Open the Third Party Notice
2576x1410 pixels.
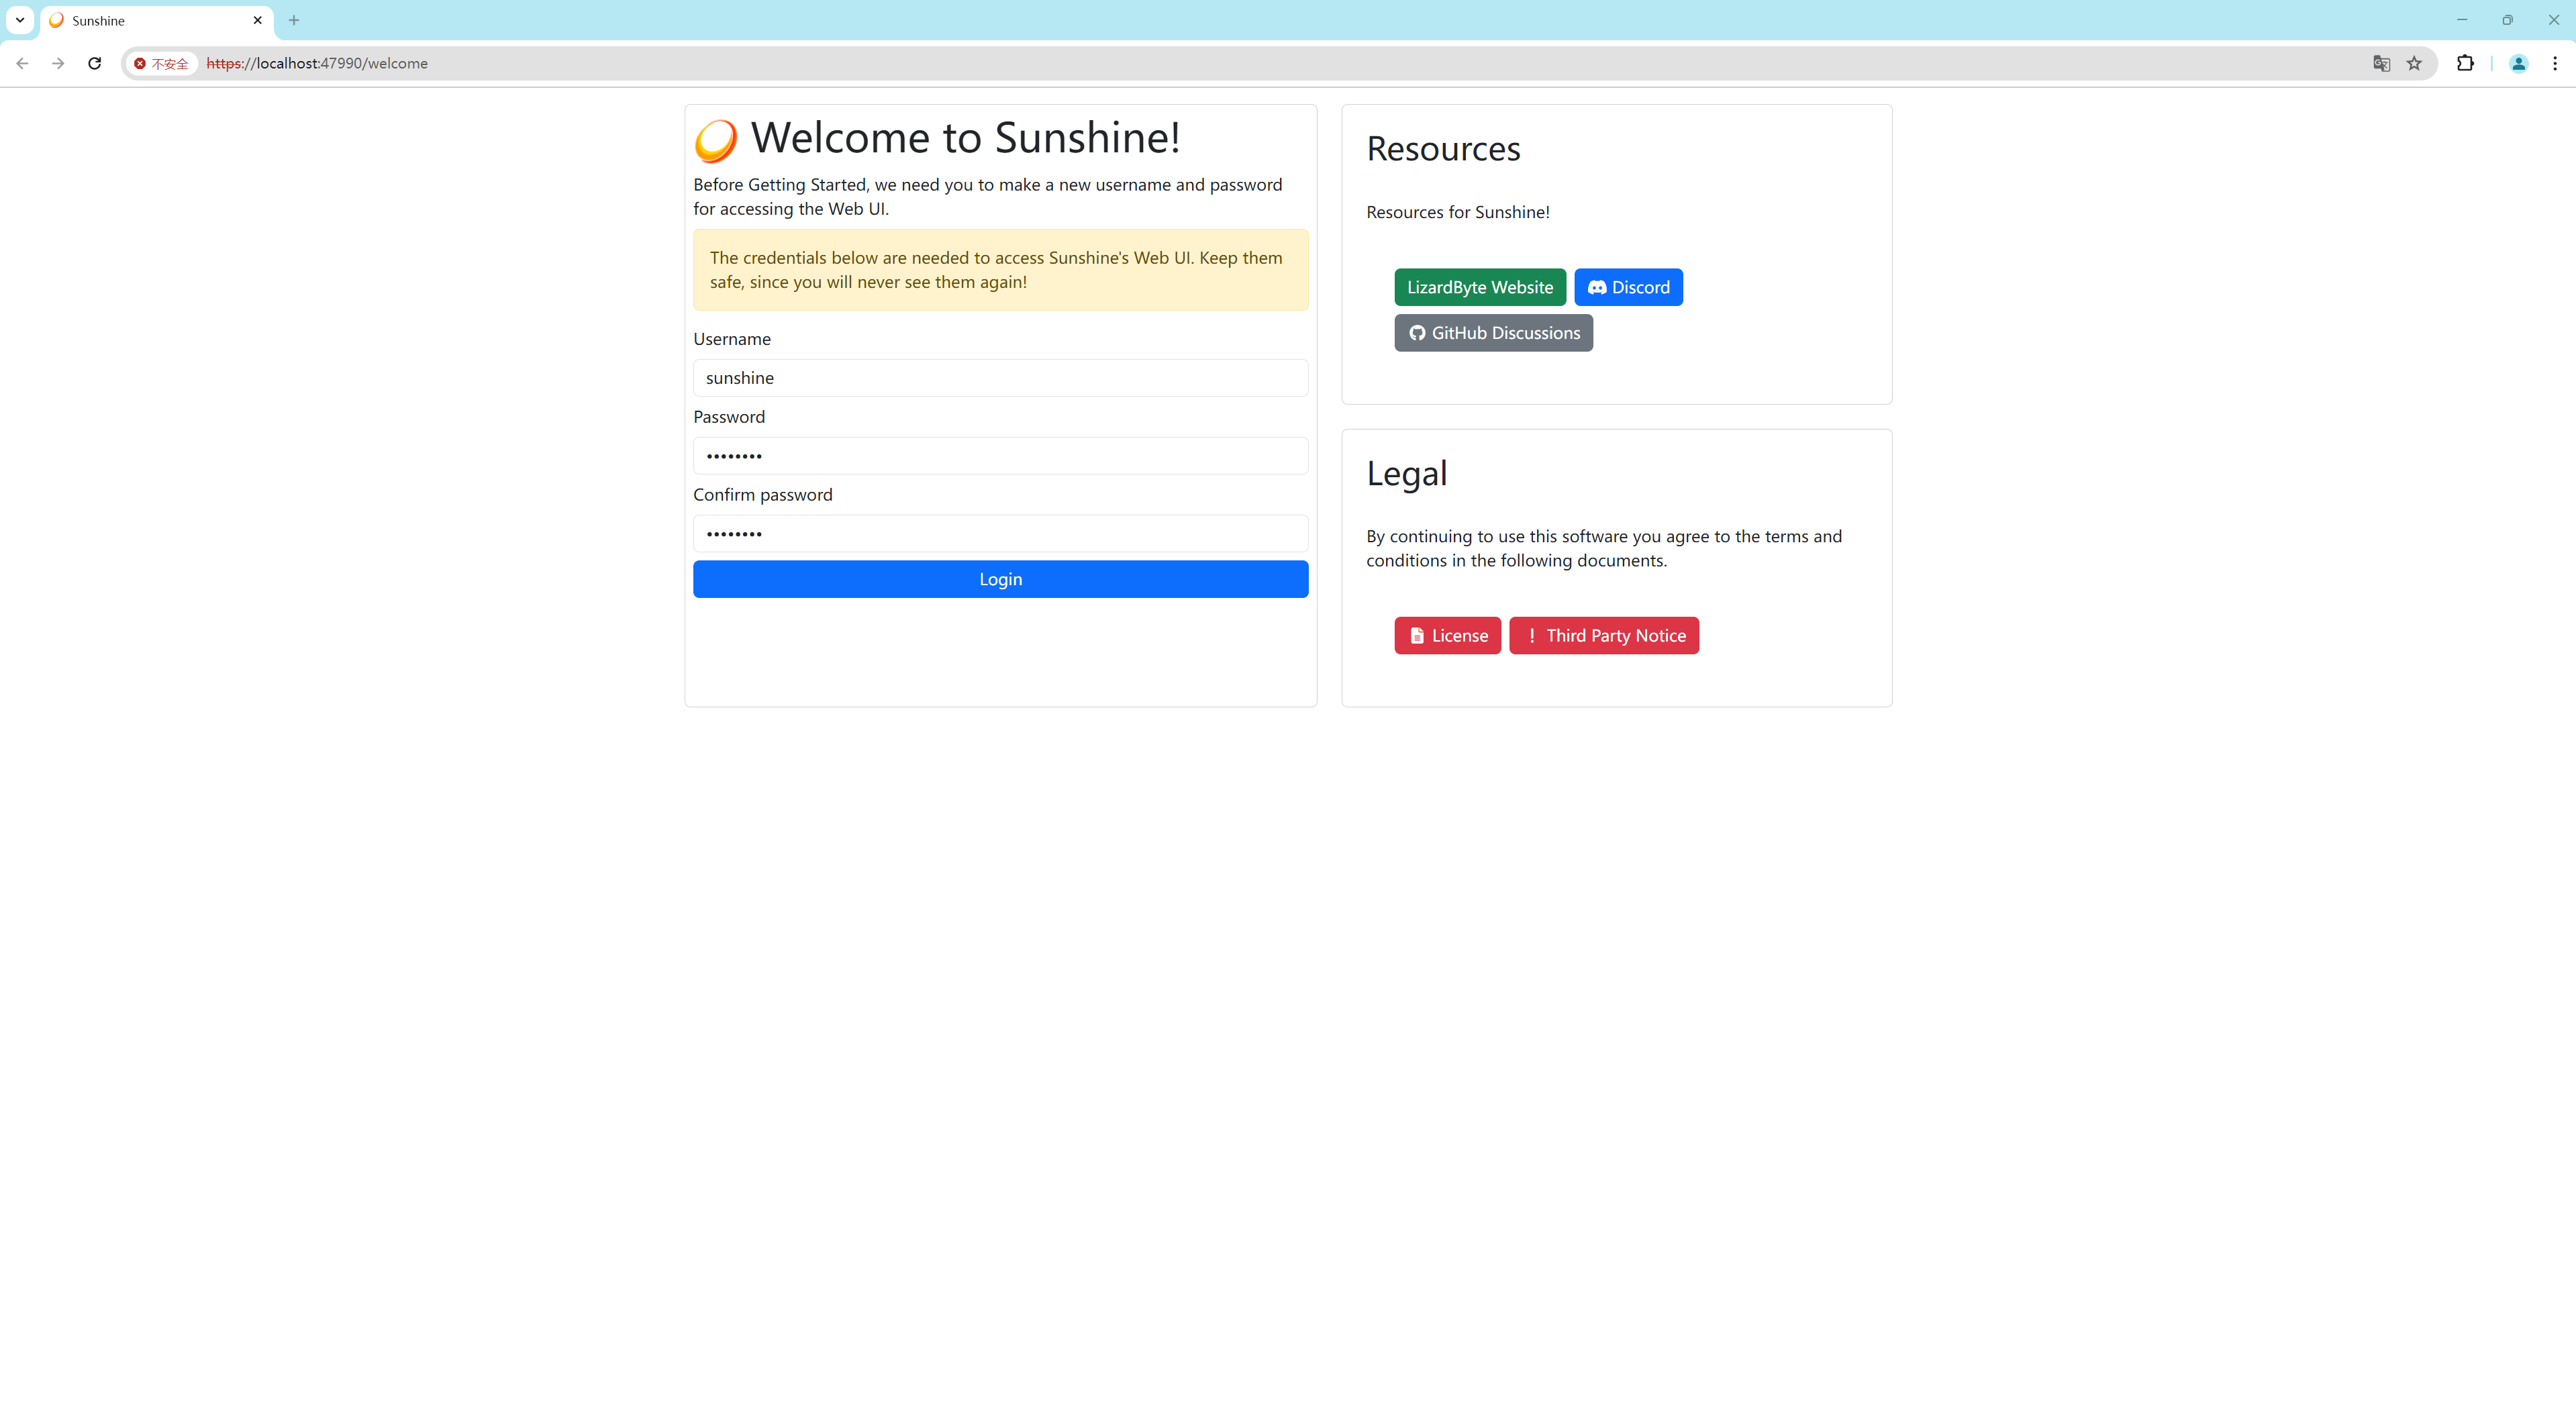[x=1604, y=636]
